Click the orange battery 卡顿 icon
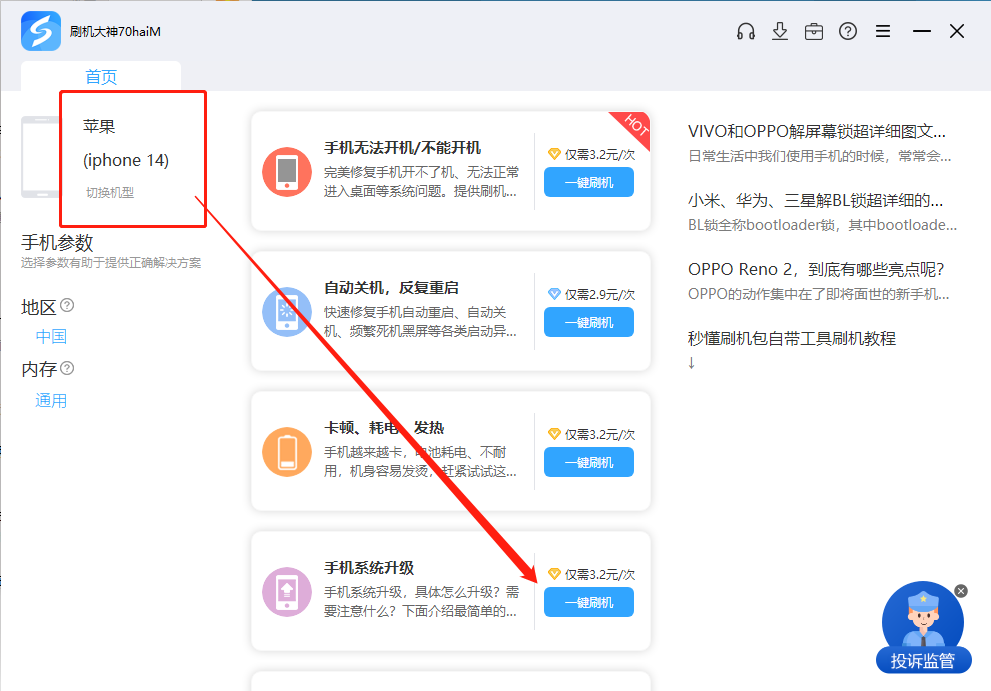Screen dimensions: 991x691 pos(287,451)
